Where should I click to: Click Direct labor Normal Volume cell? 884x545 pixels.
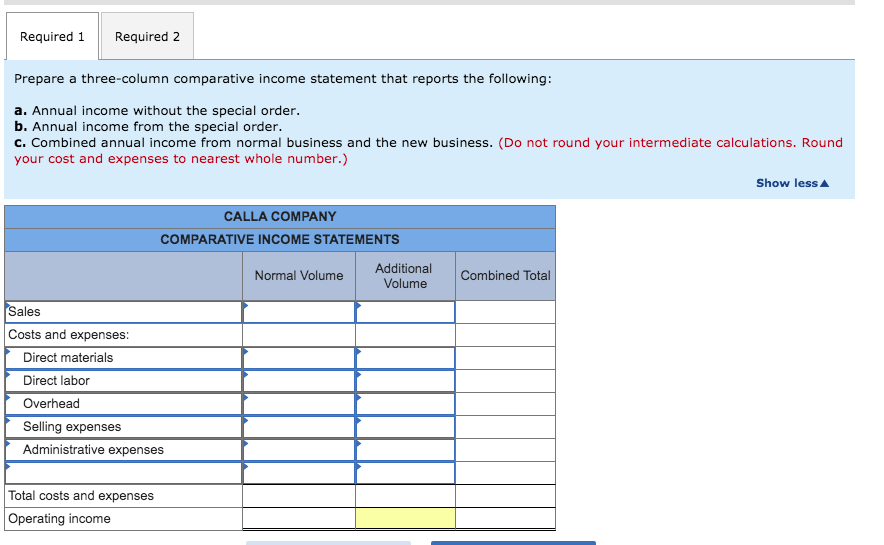[x=299, y=381]
